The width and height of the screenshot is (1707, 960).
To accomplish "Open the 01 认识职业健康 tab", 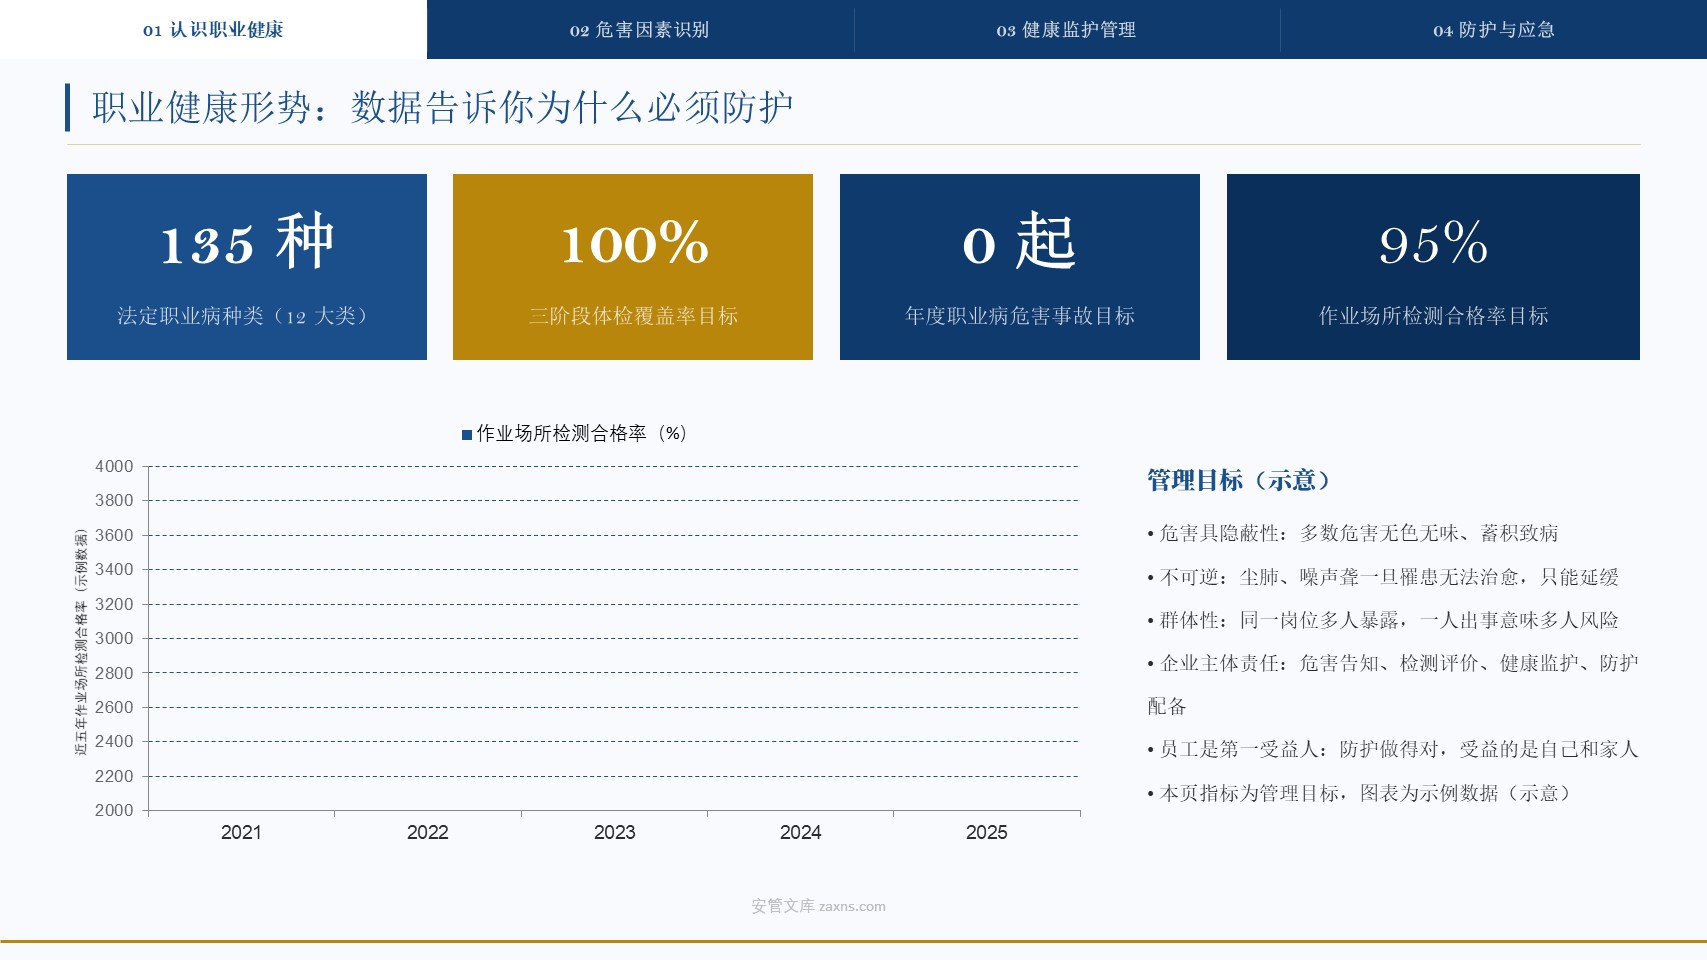I will (x=213, y=30).
